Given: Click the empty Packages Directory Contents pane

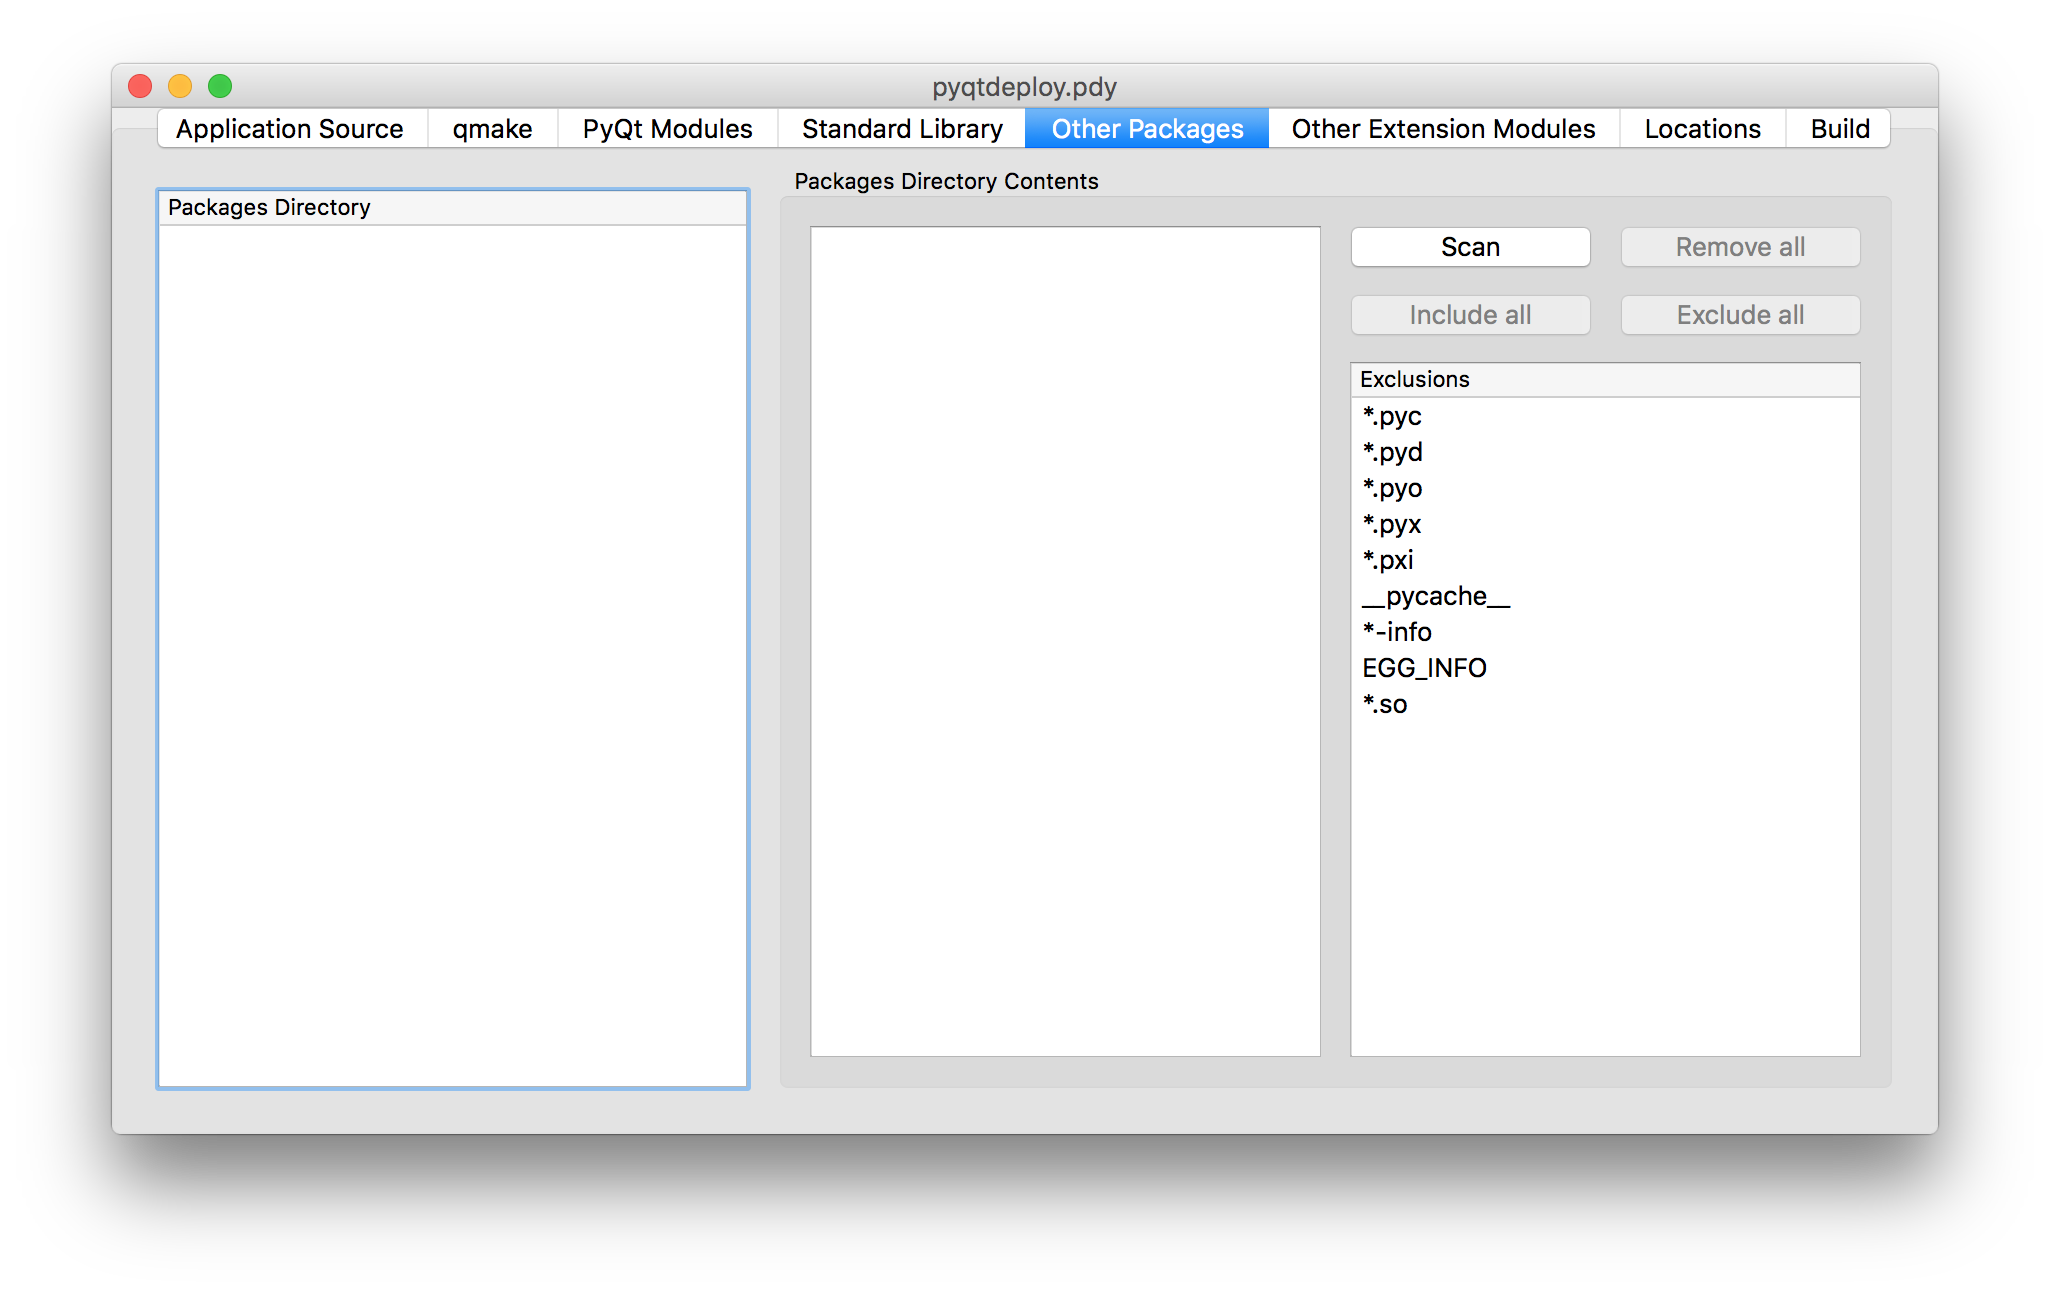Looking at the screenshot, I should (1065, 640).
